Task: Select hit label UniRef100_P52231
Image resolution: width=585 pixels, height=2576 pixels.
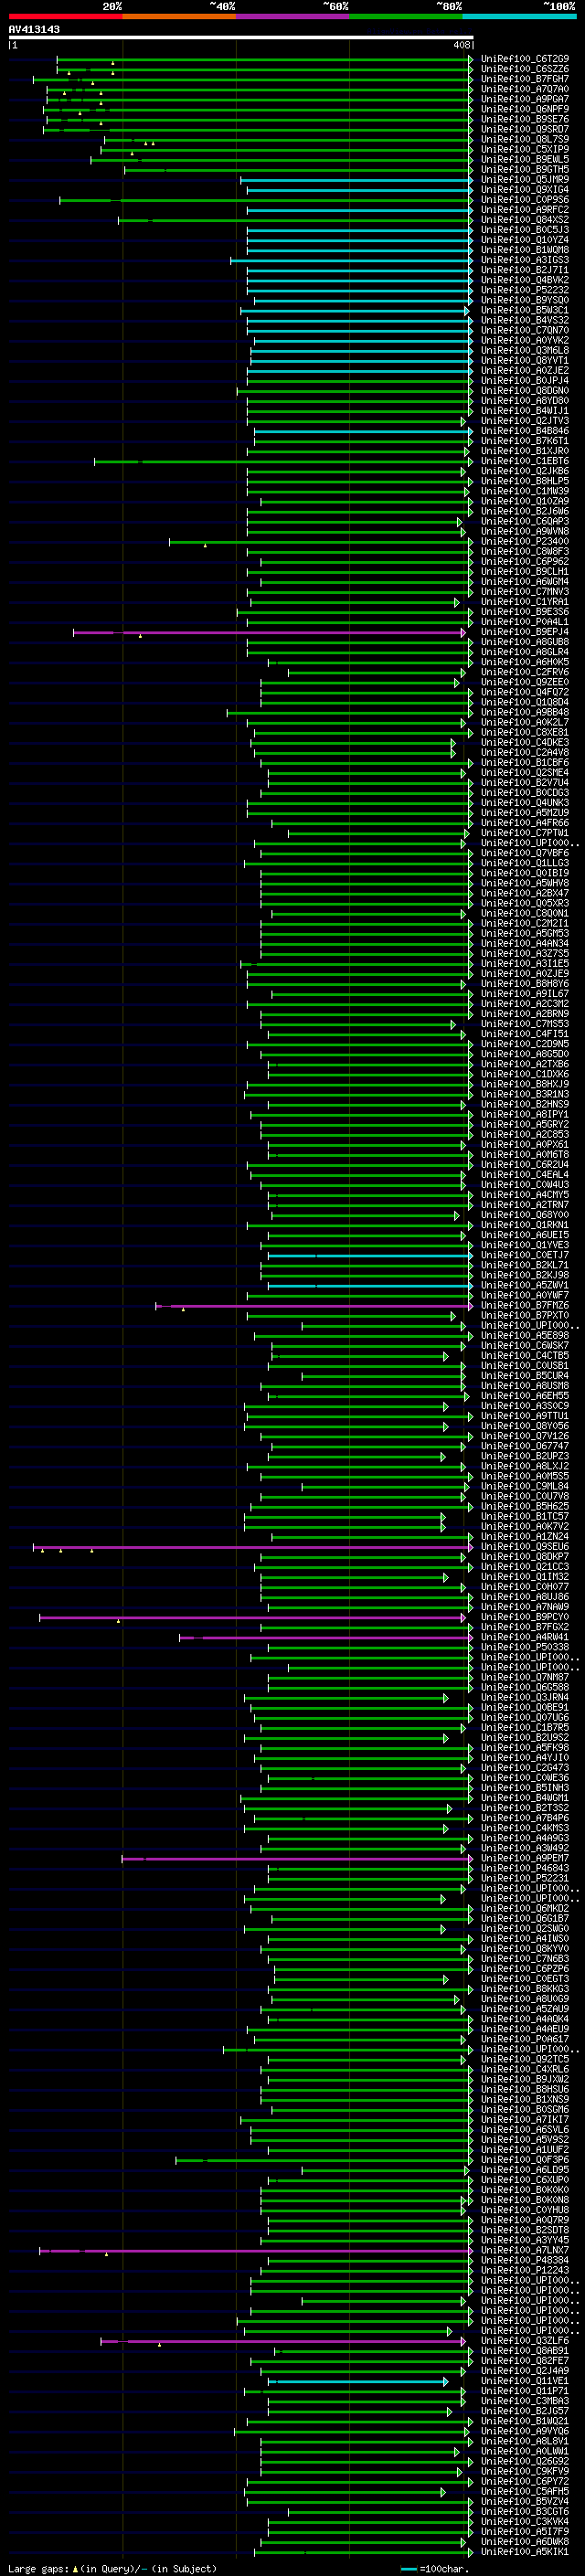Action: 524,1878
